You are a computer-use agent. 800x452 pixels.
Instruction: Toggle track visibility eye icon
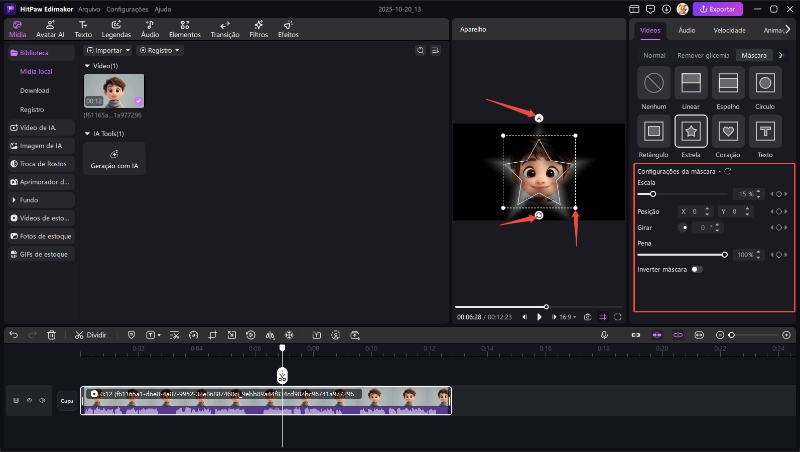pyautogui.click(x=29, y=401)
